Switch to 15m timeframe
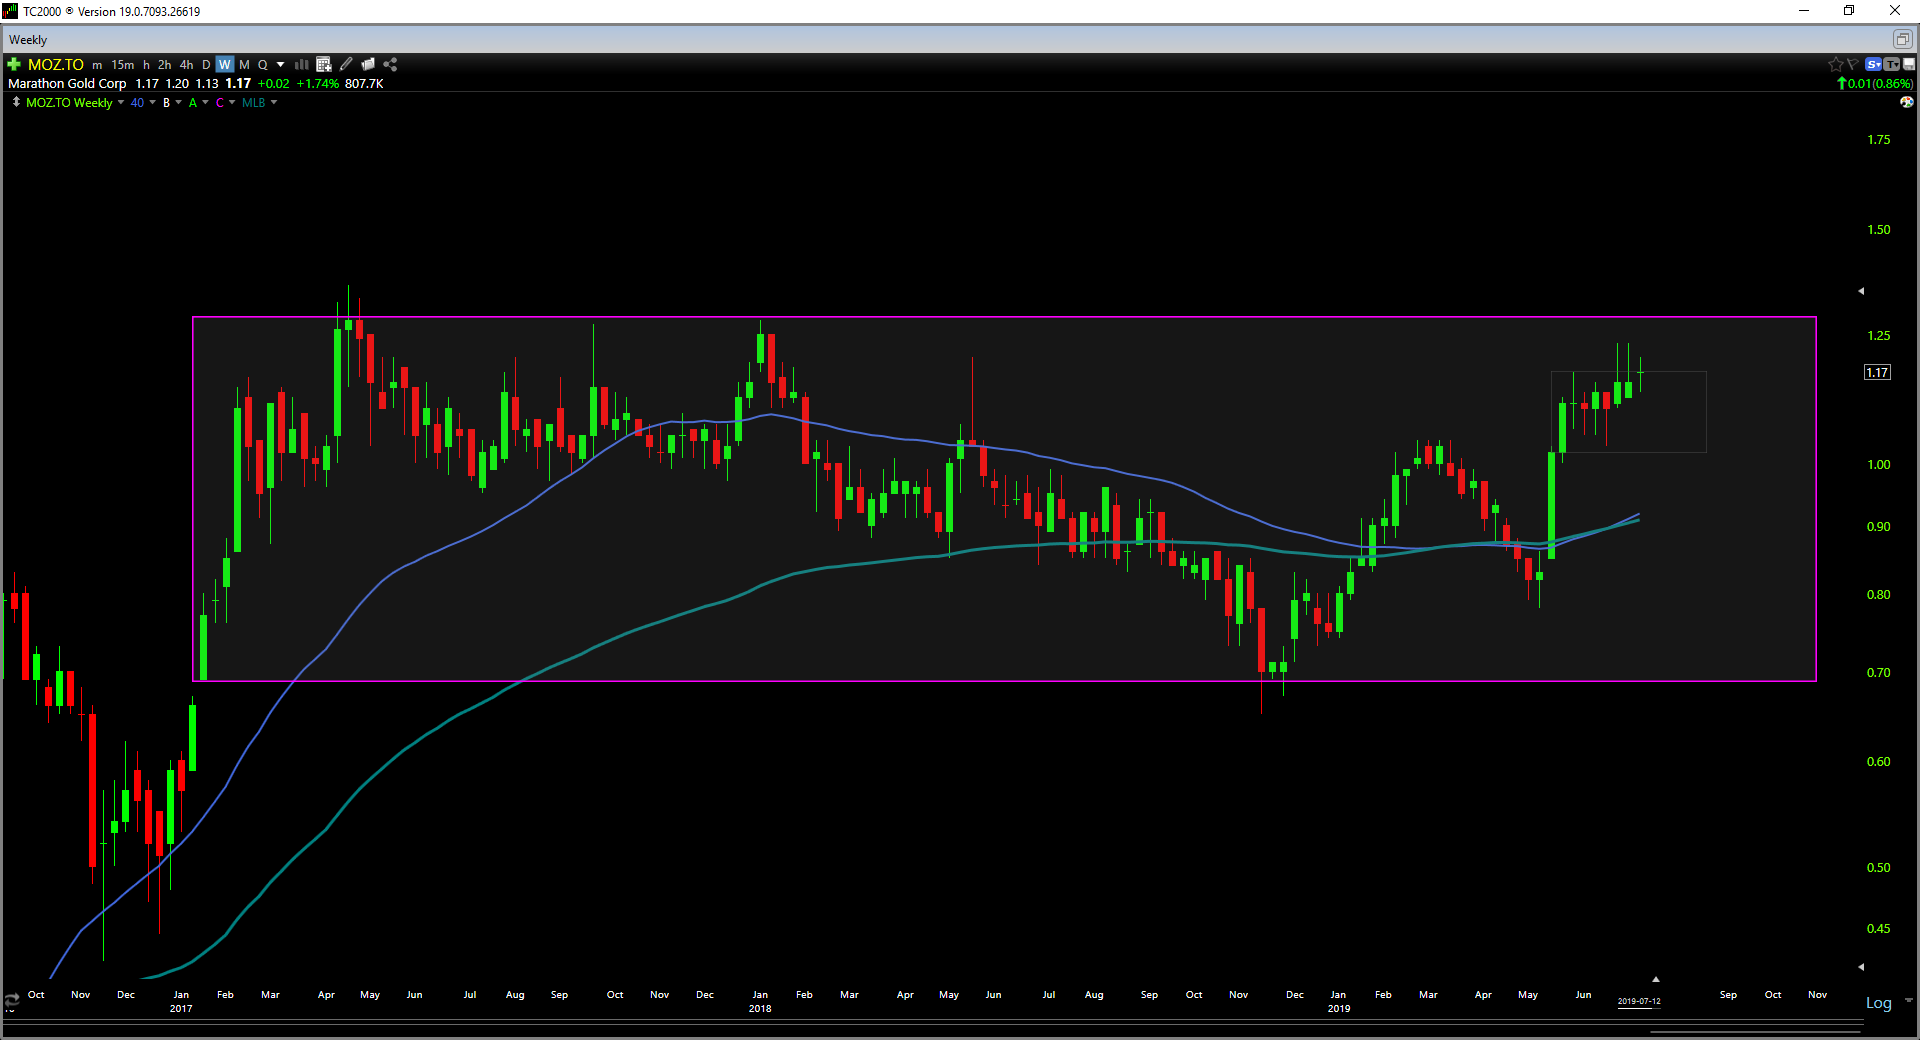 point(122,65)
